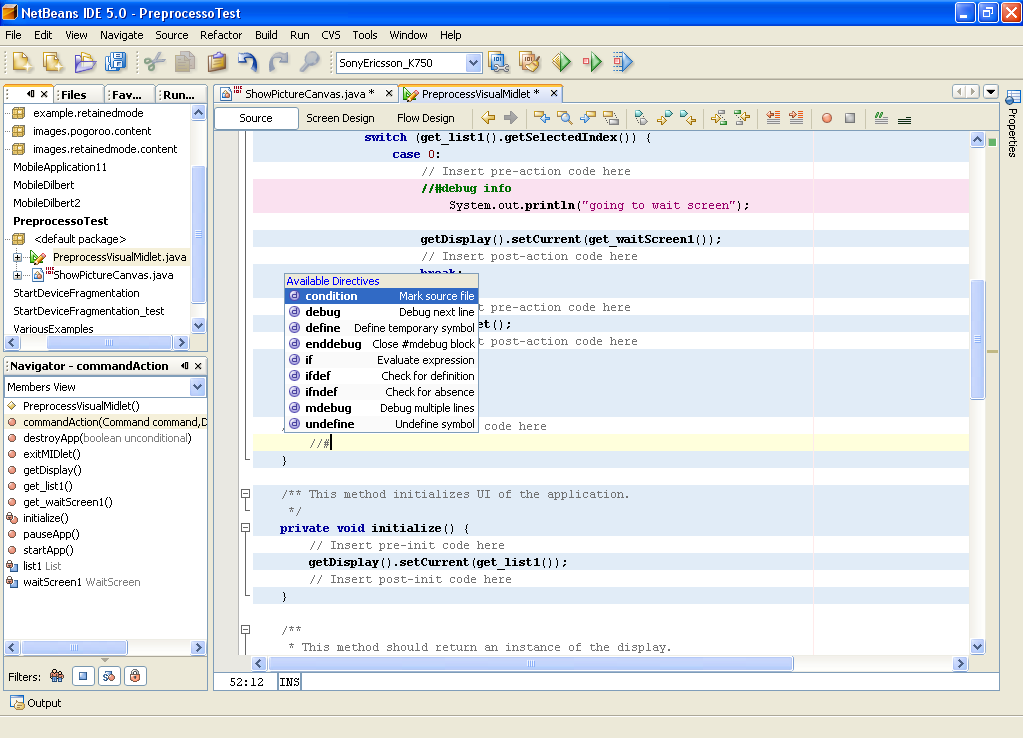
Task: Toggle the show static members filter
Action: [x=109, y=676]
